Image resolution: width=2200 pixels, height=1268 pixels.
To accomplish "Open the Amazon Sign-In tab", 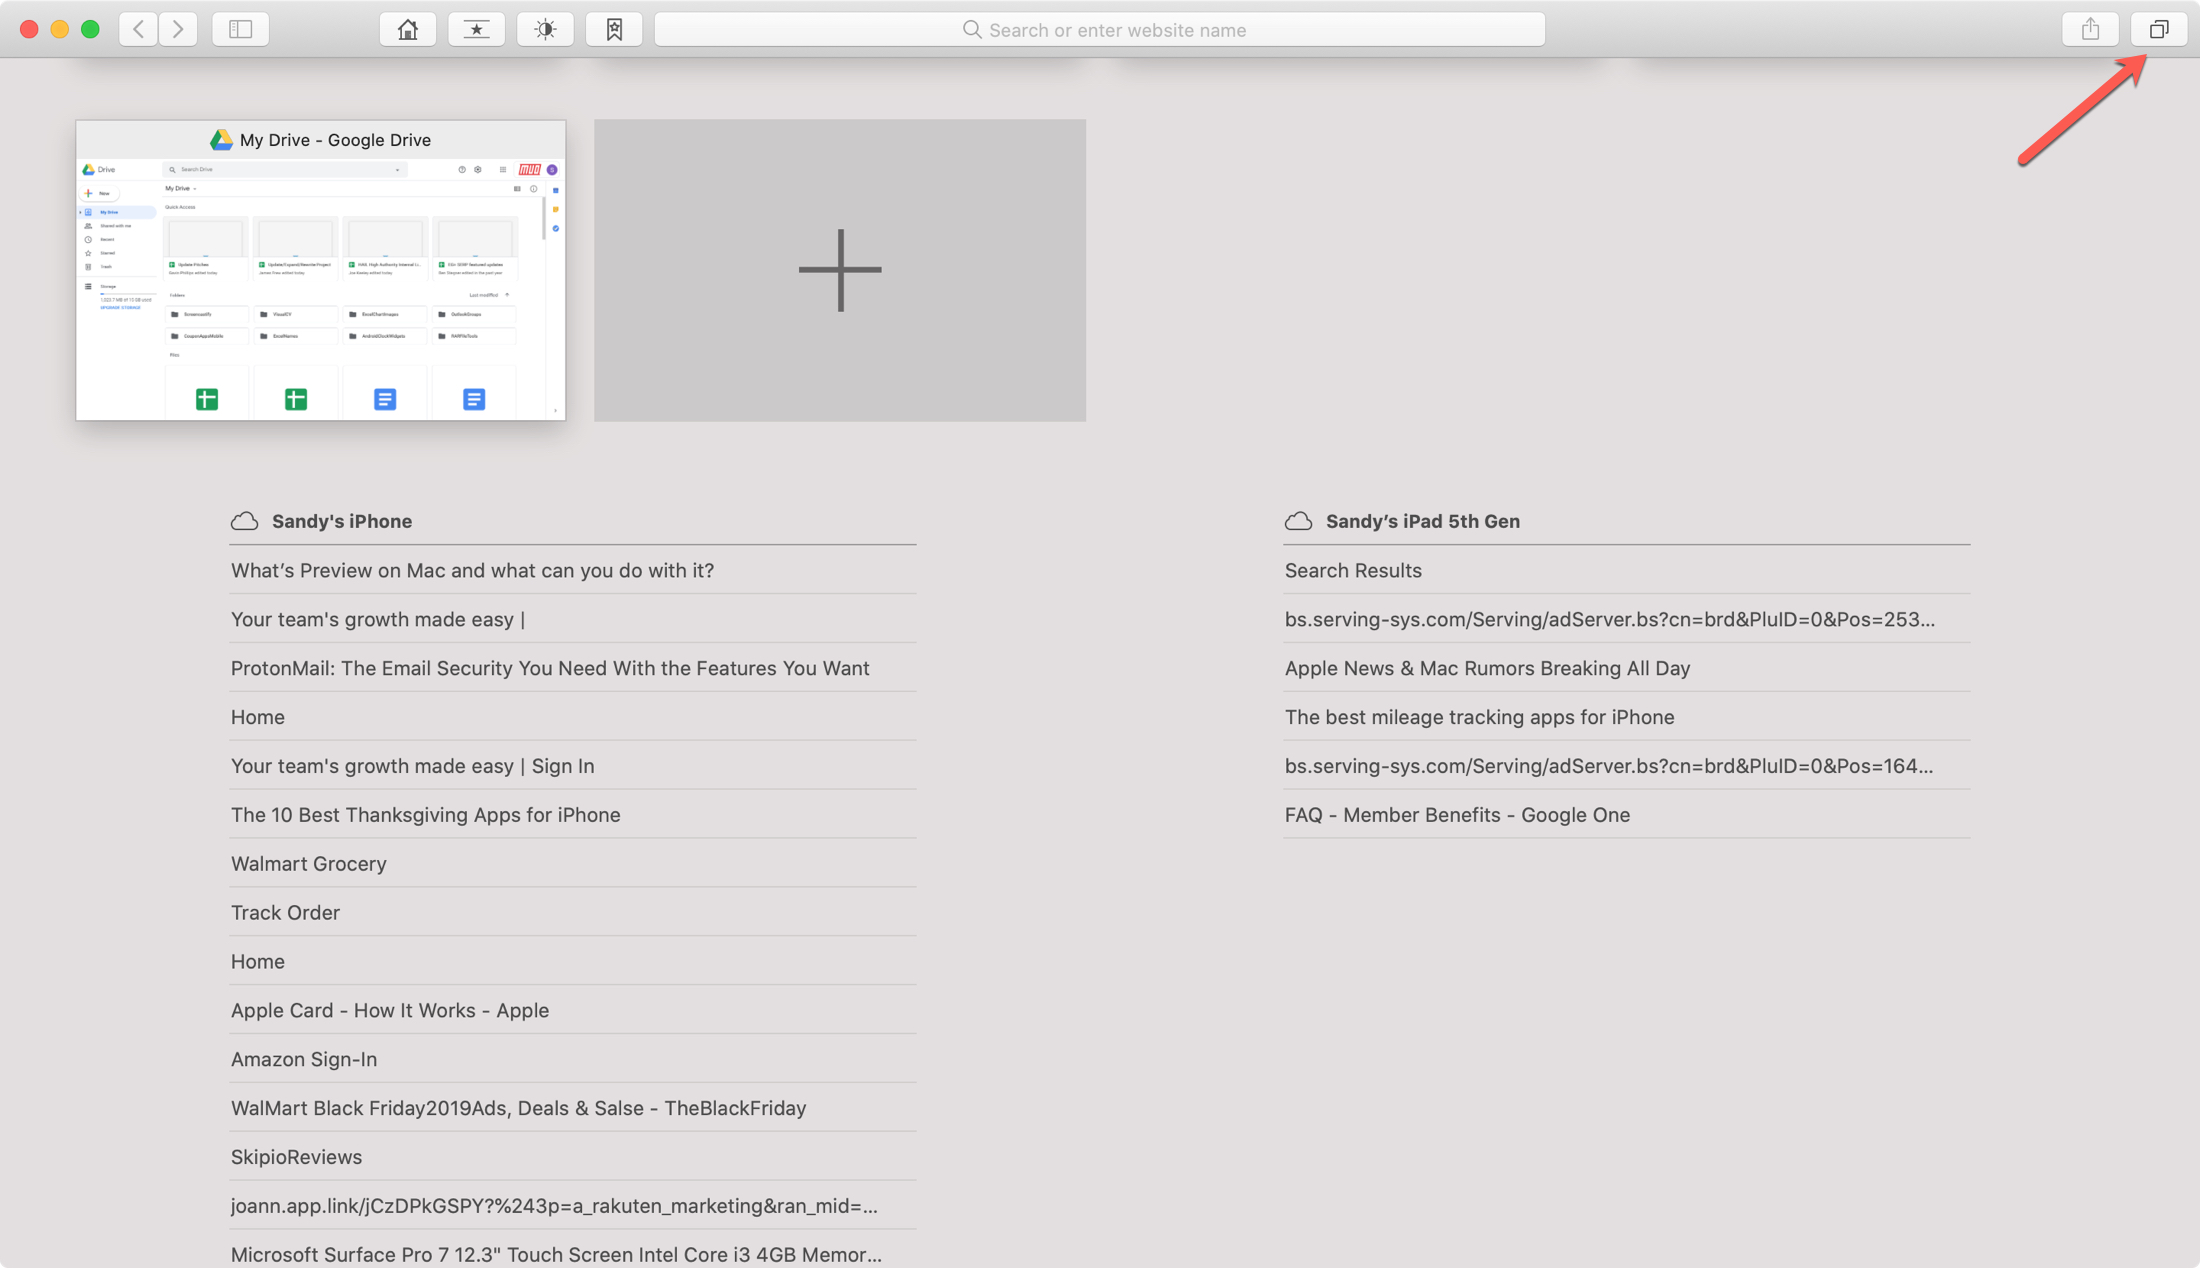I will (x=573, y=1059).
